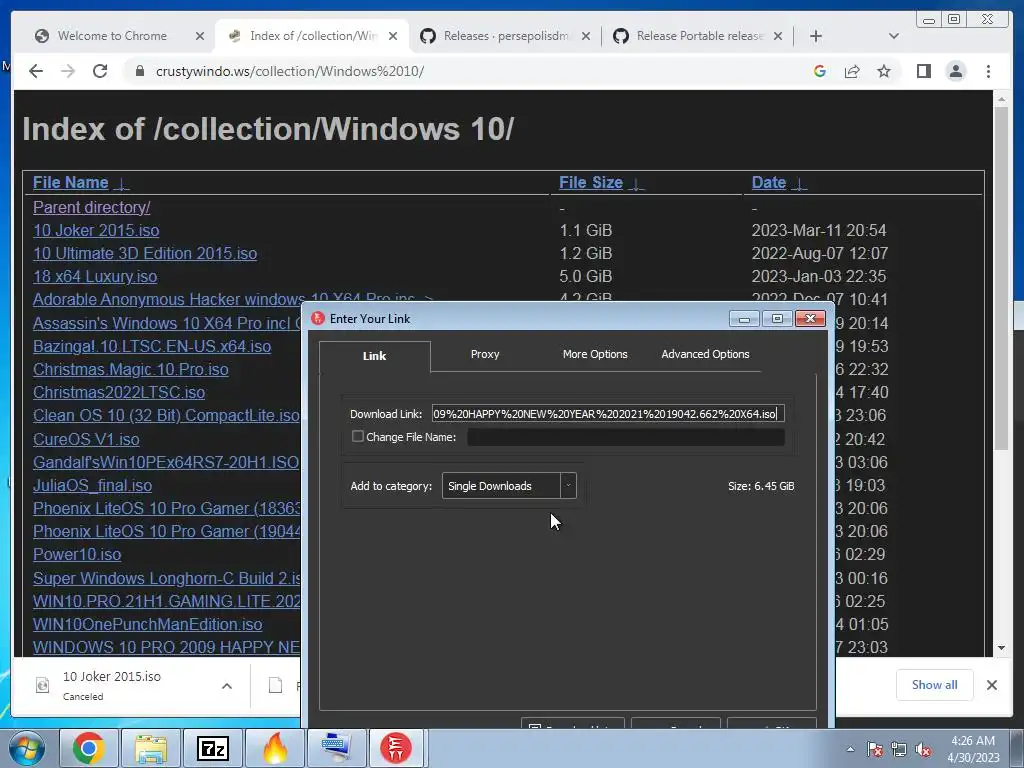Viewport: 1024px width, 768px height.
Task: Open the Proxy tab in dialog
Action: [x=485, y=354]
